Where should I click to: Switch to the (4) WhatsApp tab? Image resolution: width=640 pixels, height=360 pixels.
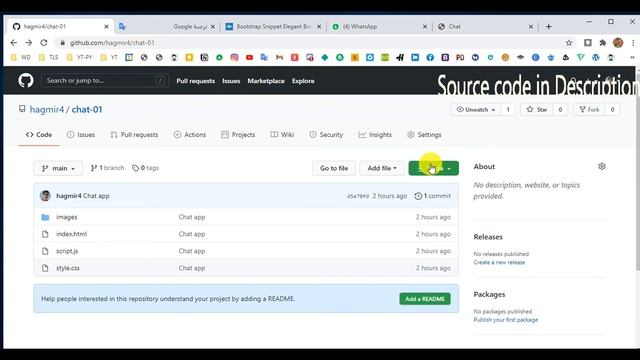coord(380,27)
